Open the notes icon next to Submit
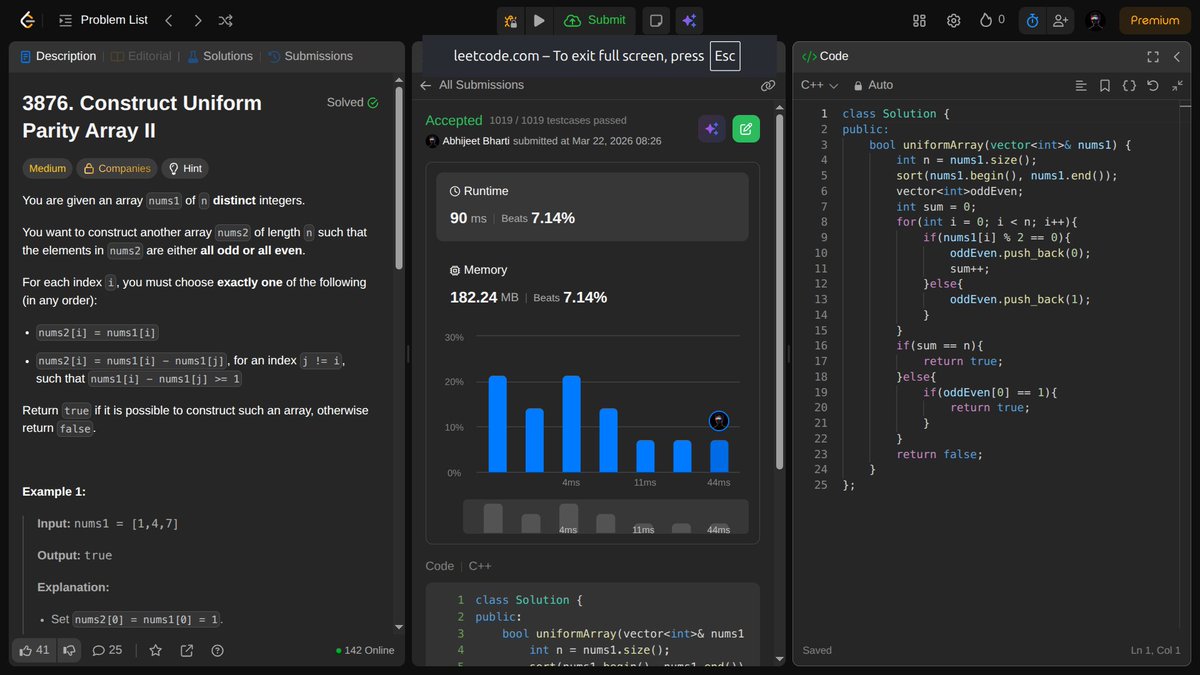This screenshot has width=1200, height=675. (654, 20)
